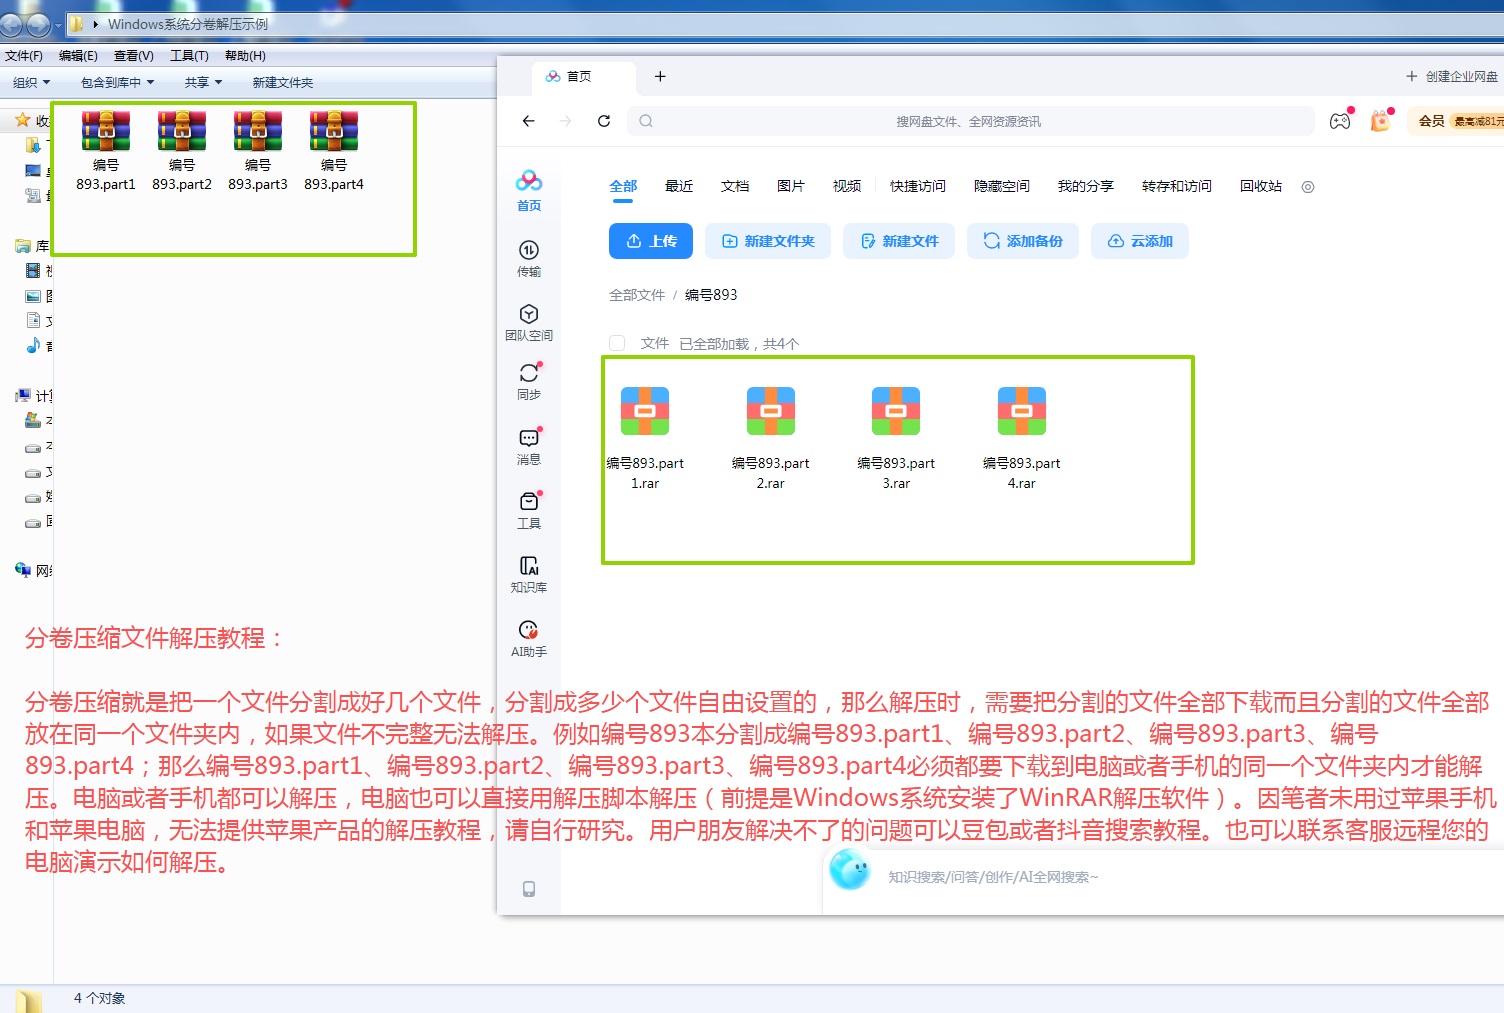Image resolution: width=1504 pixels, height=1013 pixels.
Task: Switch to the 文档 tab
Action: pyautogui.click(x=735, y=186)
